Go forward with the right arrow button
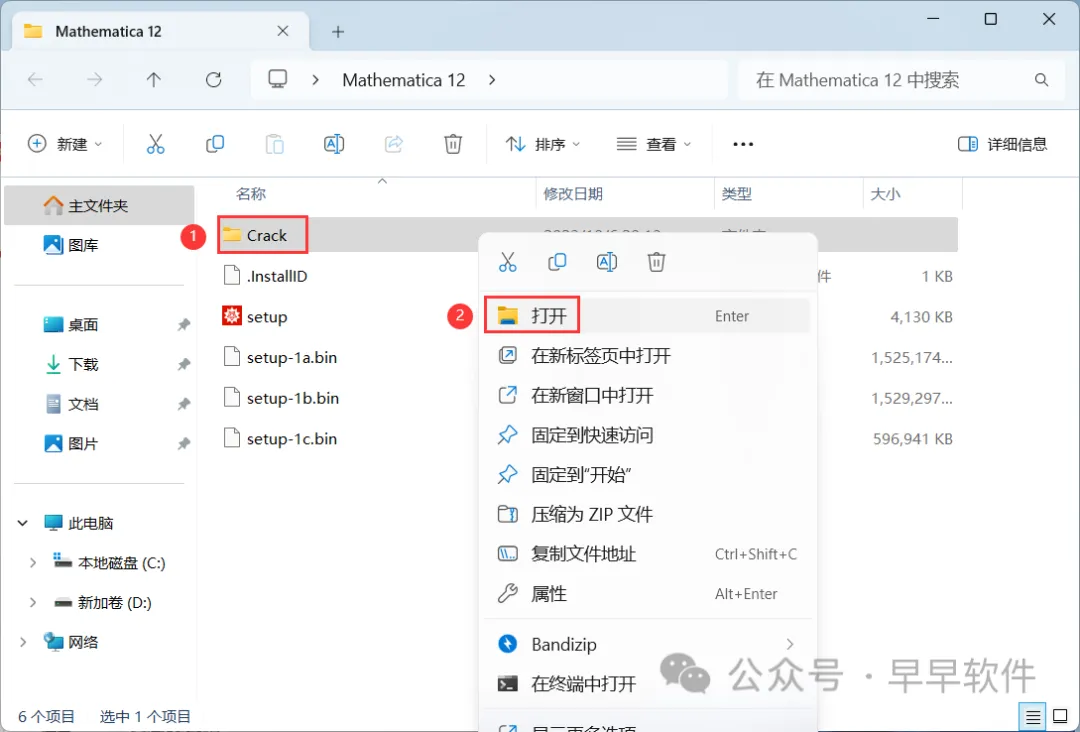 [x=94, y=80]
